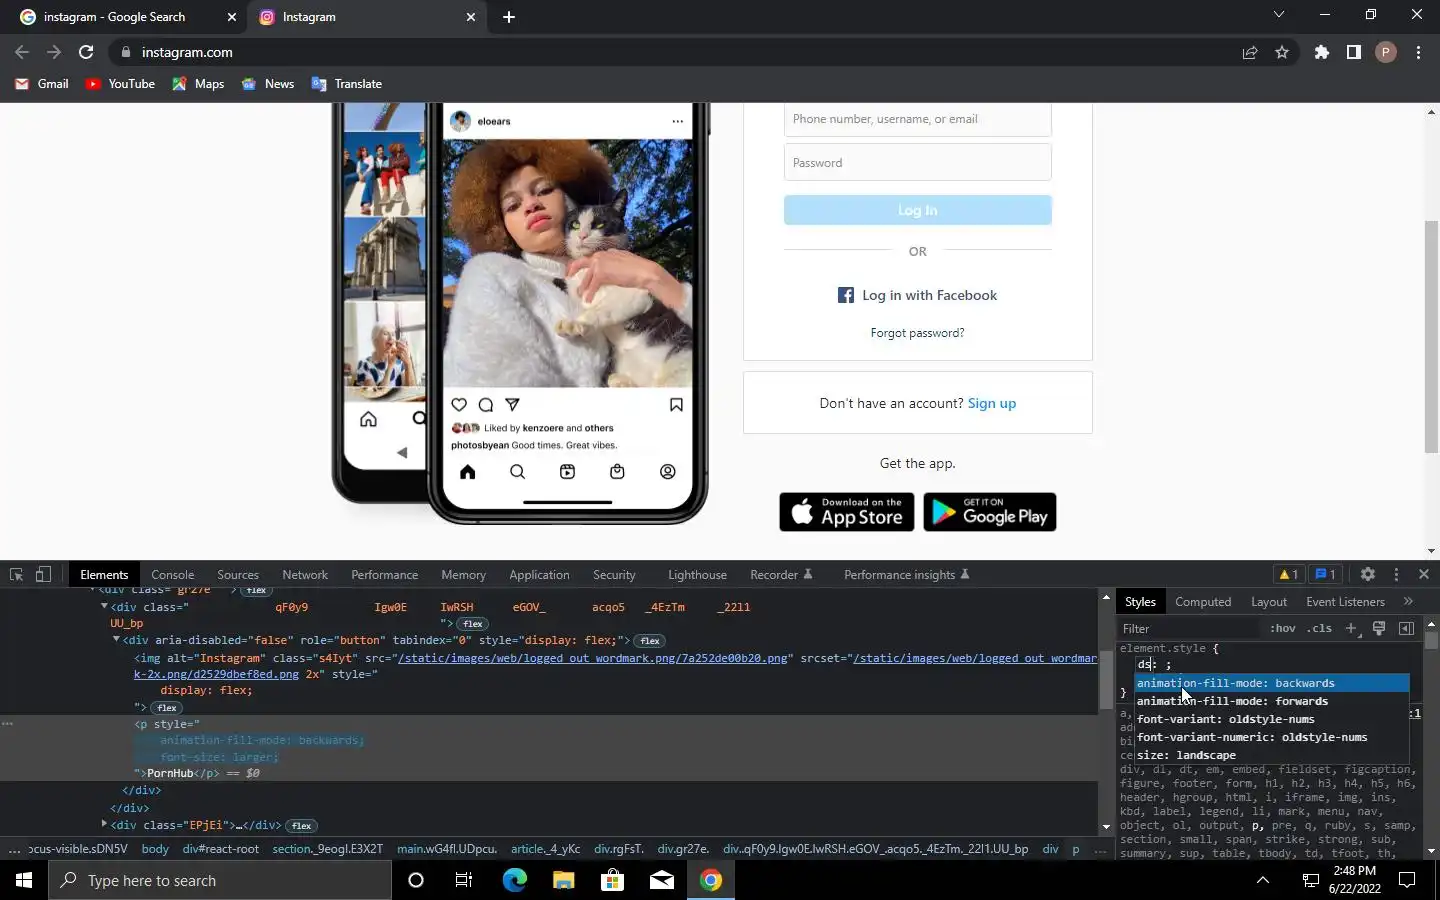This screenshot has height=900, width=1440.
Task: Switch to the Console tab
Action: point(172,574)
